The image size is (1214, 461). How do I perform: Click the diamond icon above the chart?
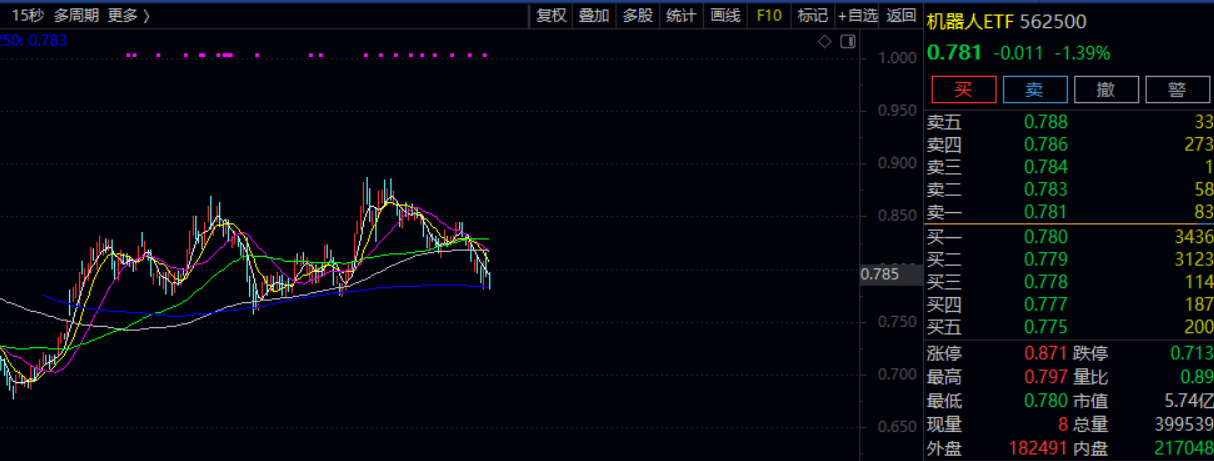tap(825, 41)
